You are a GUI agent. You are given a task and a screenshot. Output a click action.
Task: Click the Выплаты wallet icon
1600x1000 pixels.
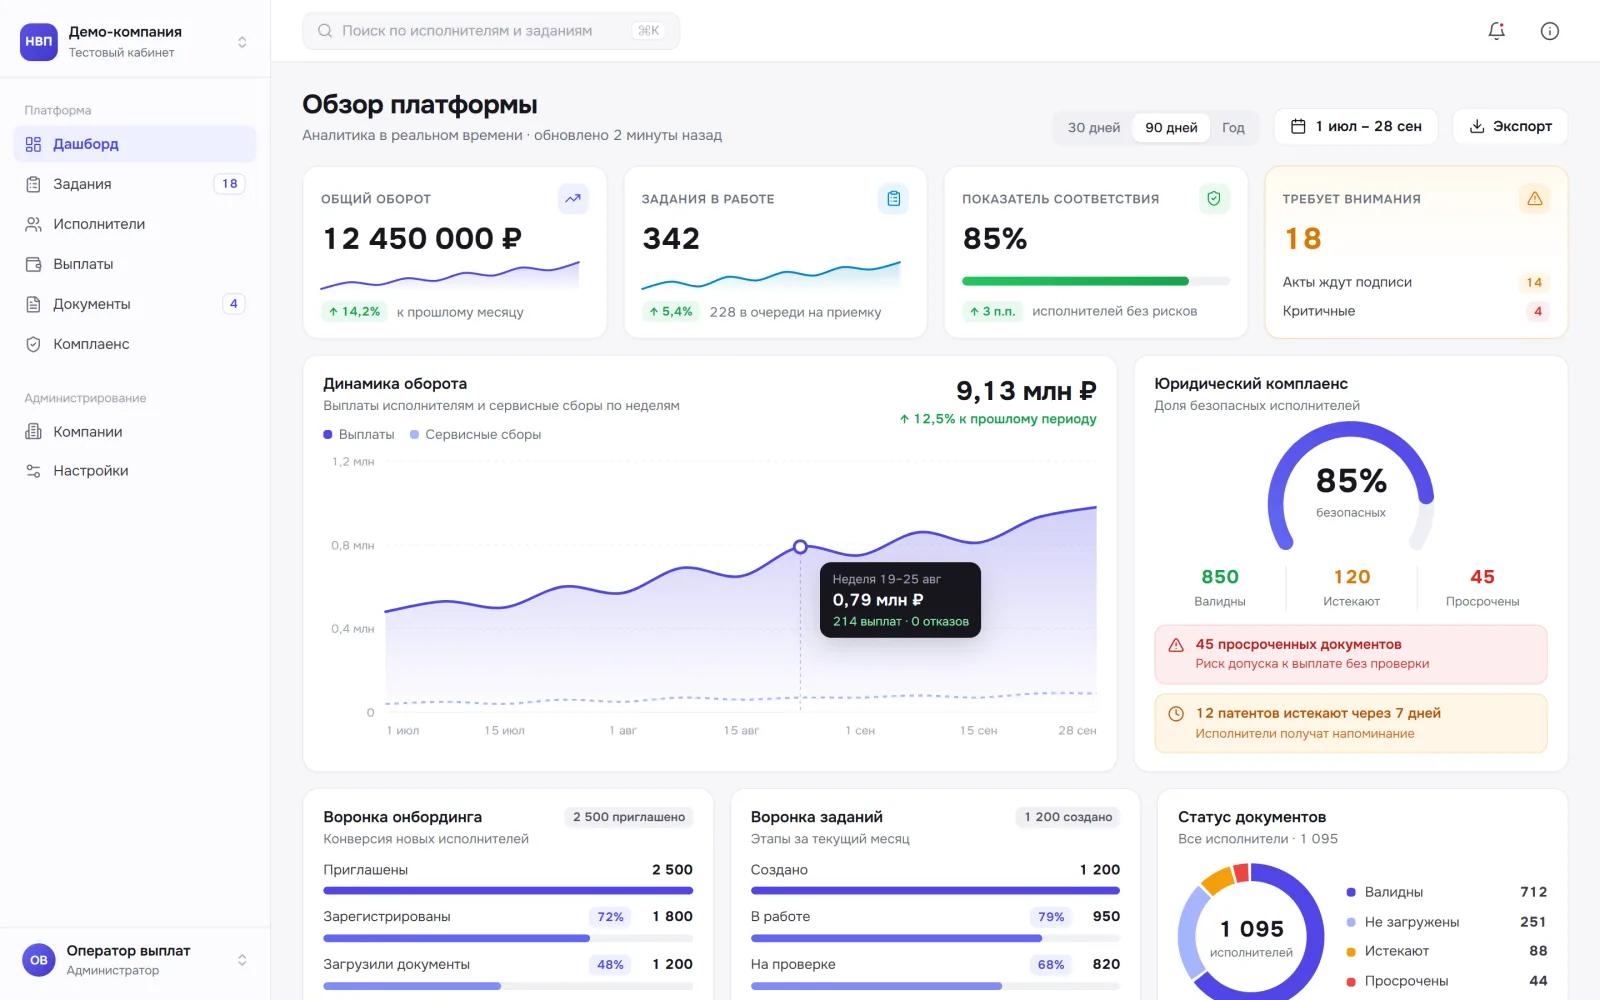pos(33,264)
